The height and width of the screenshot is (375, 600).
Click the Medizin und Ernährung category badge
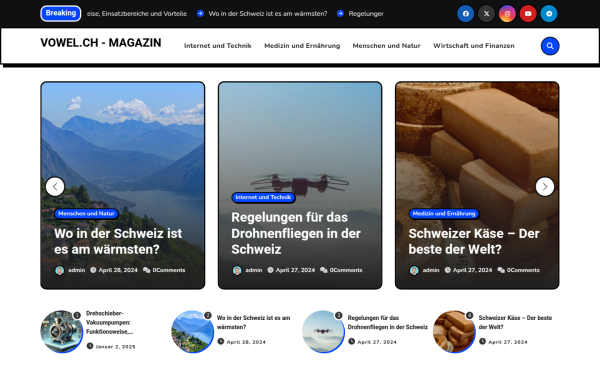coord(444,214)
